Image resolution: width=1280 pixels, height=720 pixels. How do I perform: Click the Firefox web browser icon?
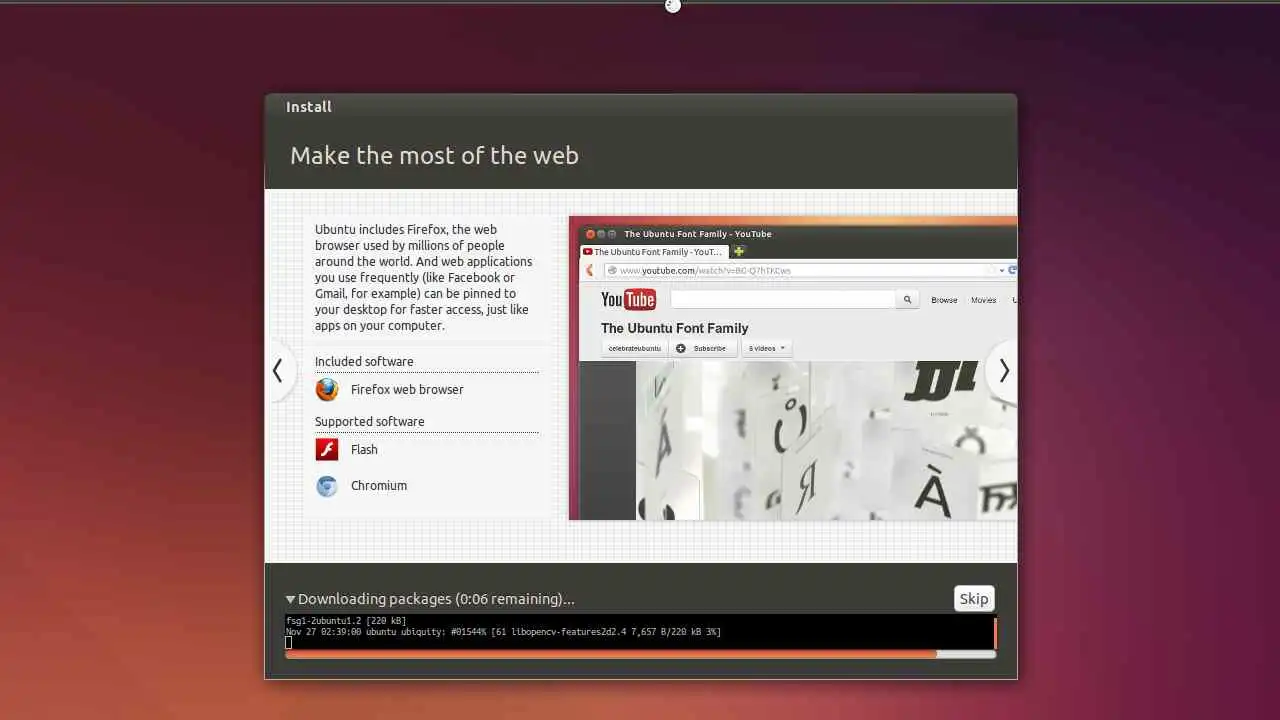pyautogui.click(x=327, y=389)
